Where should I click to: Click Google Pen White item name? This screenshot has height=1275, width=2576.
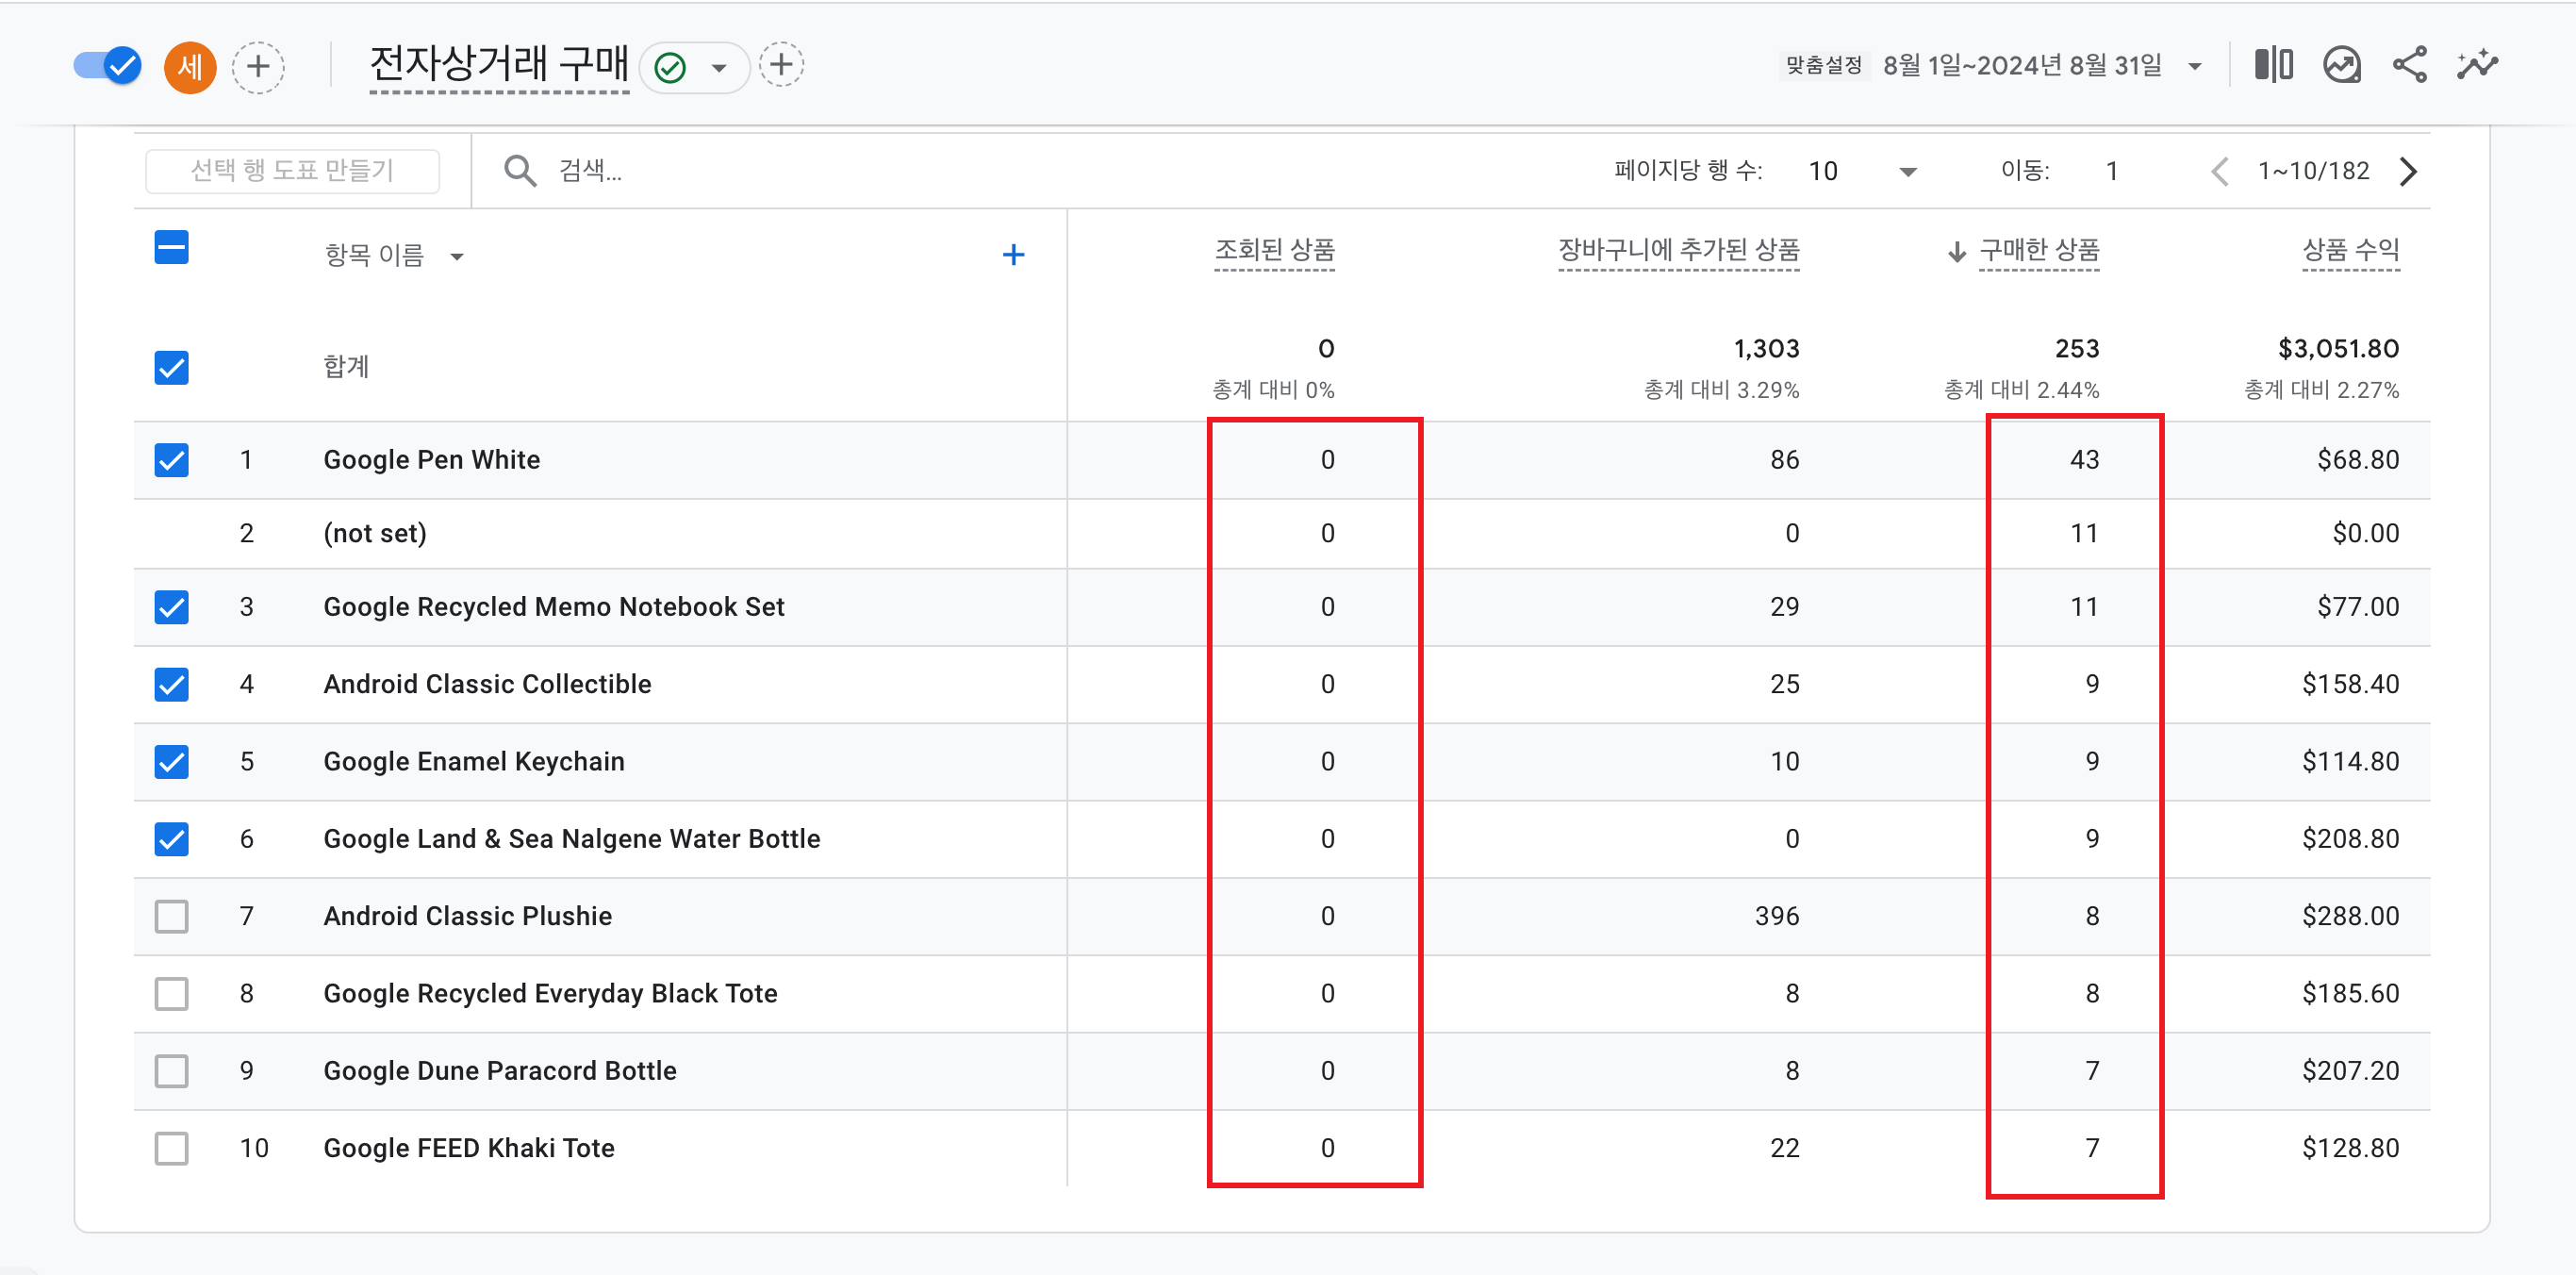(431, 460)
